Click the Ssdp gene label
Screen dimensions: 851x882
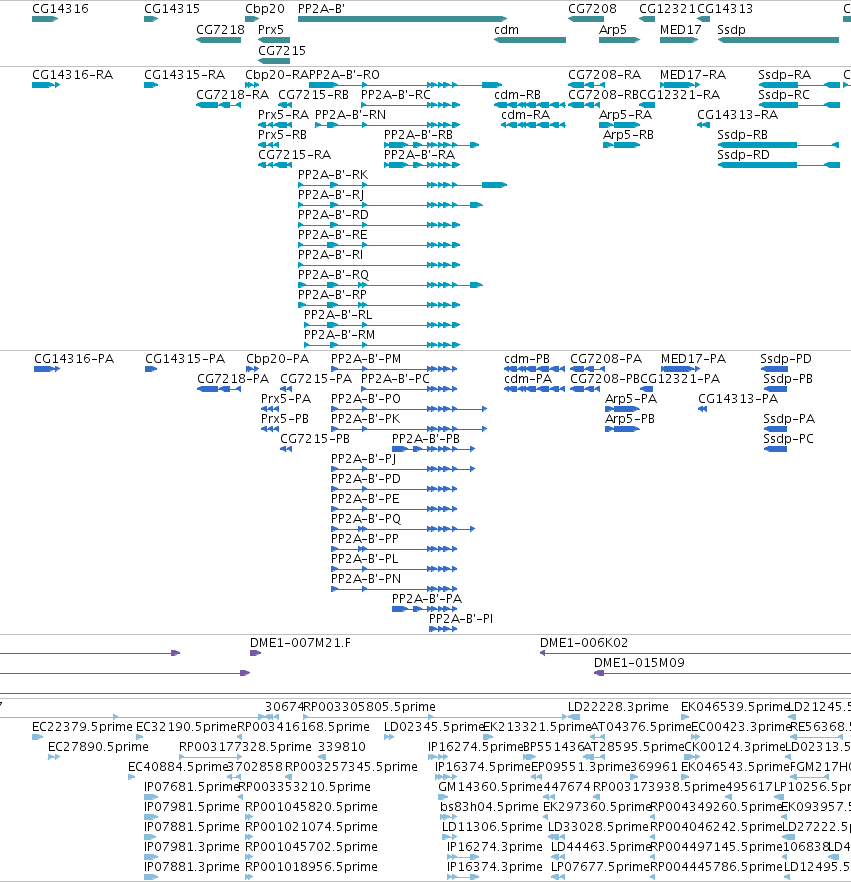(731, 30)
